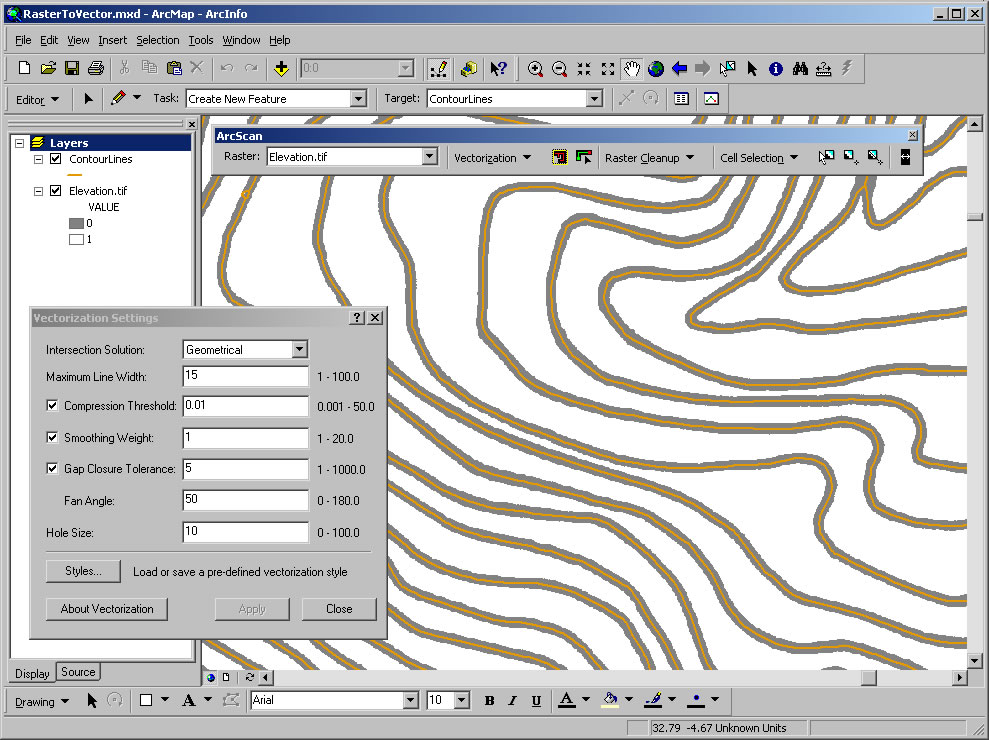
Task: Click the Styles button
Action: coord(82,570)
